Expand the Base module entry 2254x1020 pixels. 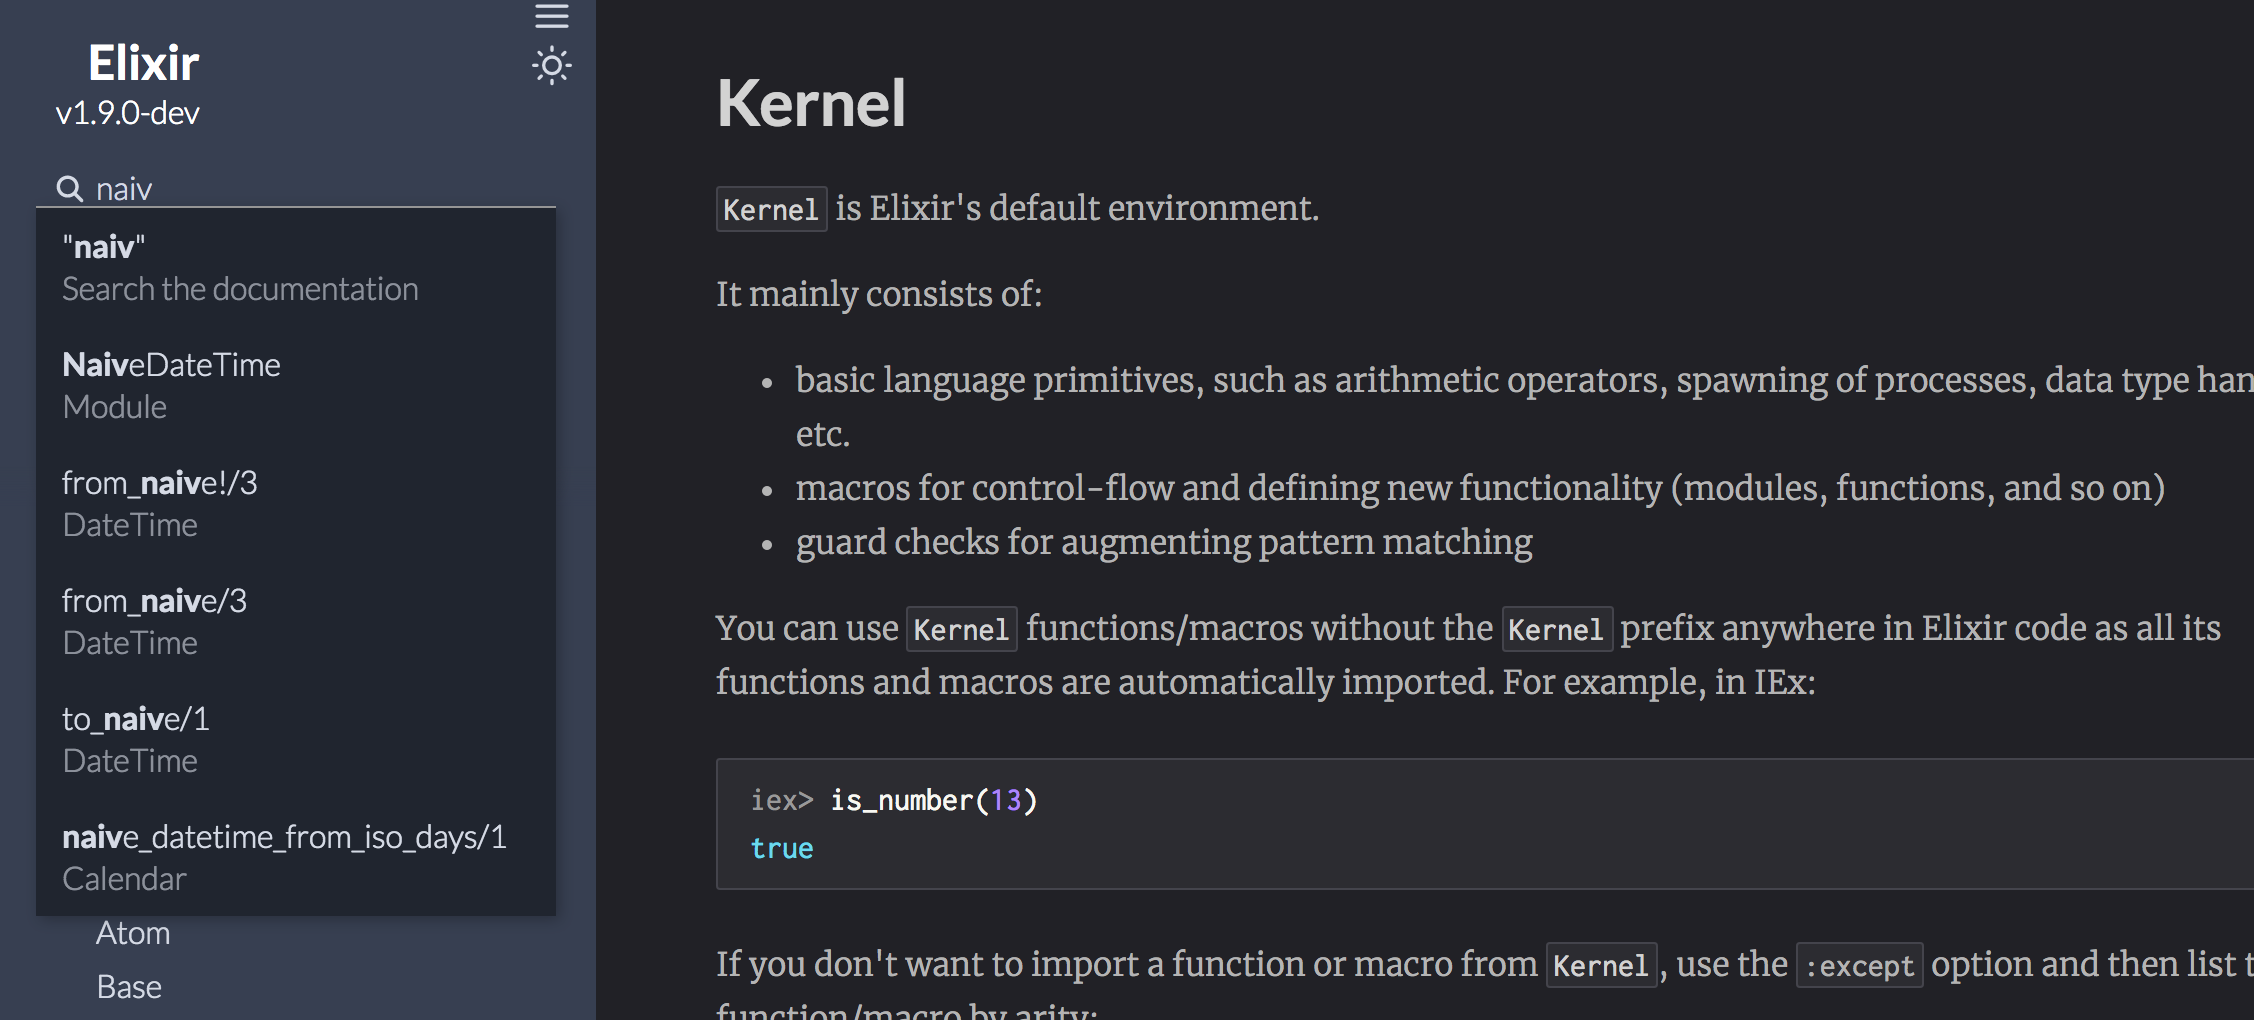point(129,986)
